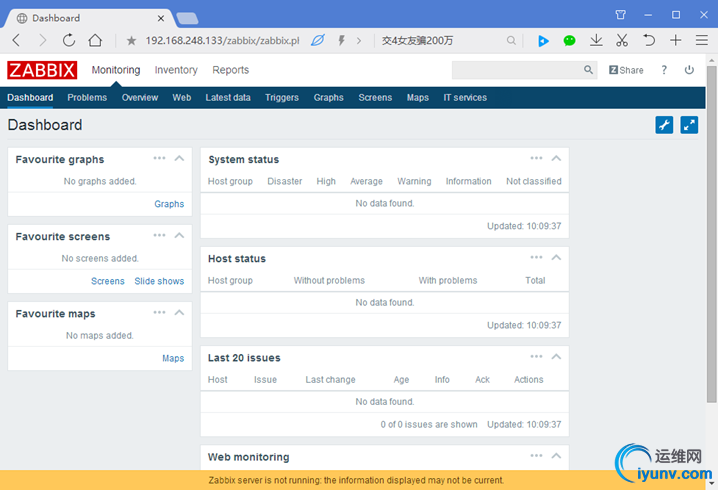Screen dimensions: 718x490
Task: Focus the Zabbix search input field
Action: pyautogui.click(x=517, y=70)
